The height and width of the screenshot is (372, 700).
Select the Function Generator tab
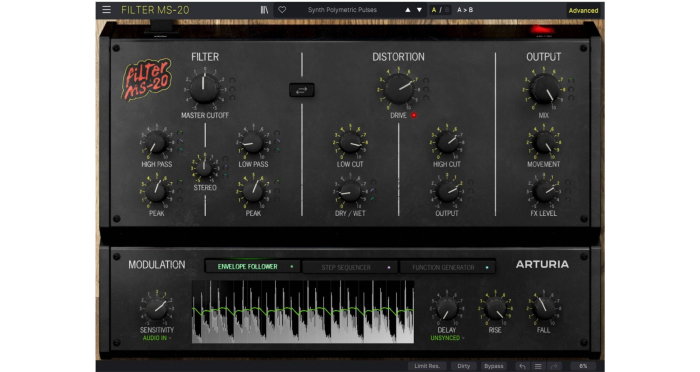[x=448, y=268]
